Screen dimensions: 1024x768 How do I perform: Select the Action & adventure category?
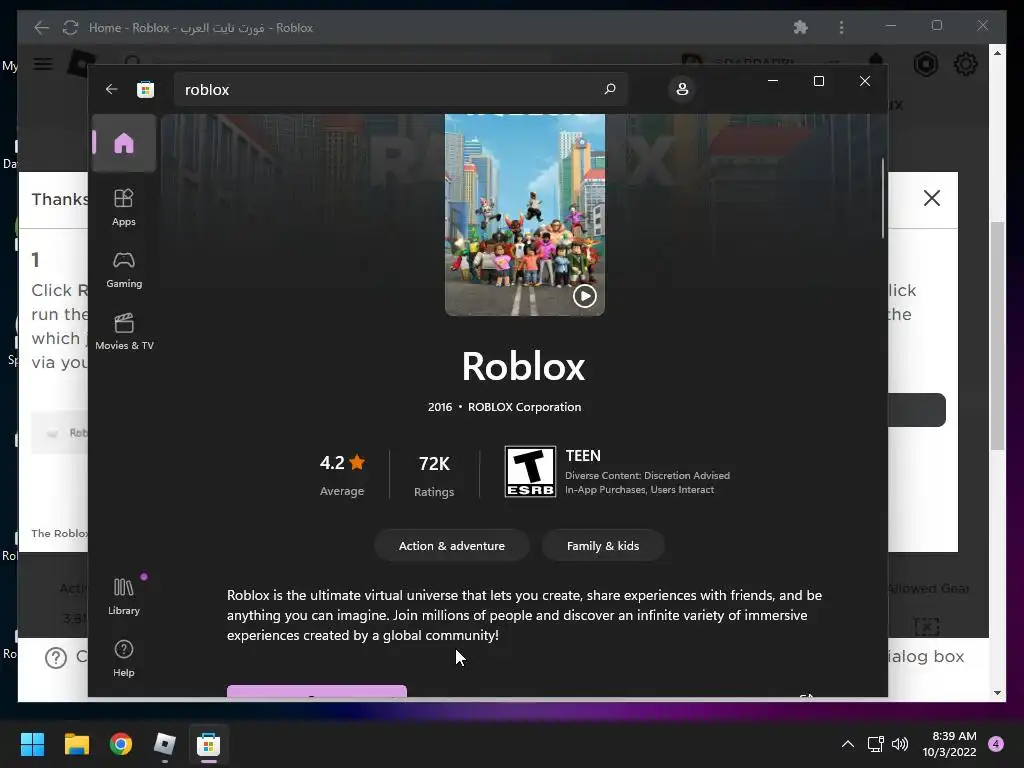click(452, 545)
